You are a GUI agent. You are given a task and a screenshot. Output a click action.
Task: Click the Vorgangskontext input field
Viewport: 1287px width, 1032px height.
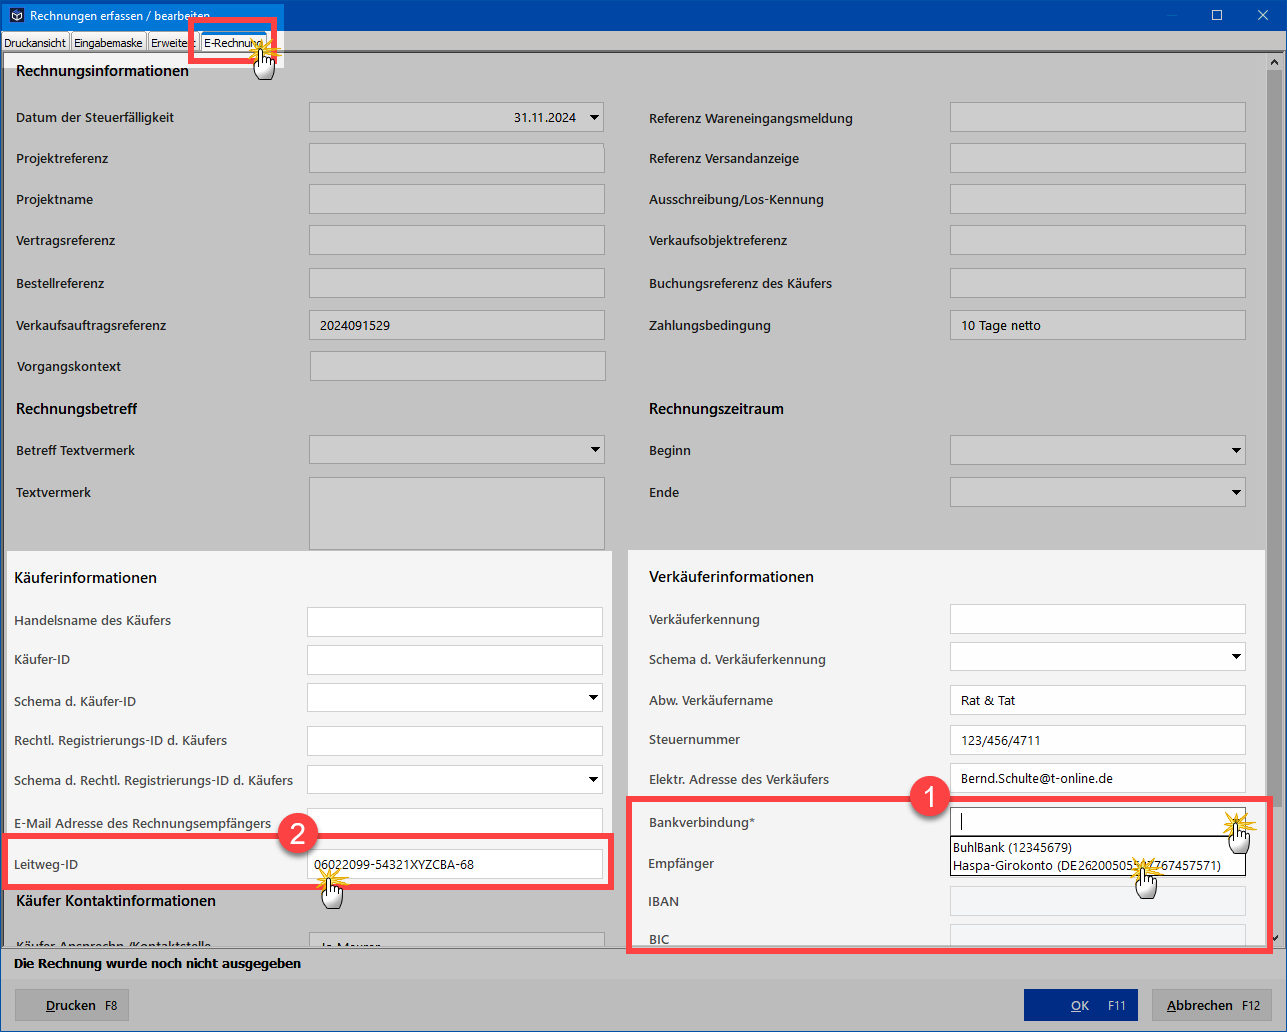point(458,366)
